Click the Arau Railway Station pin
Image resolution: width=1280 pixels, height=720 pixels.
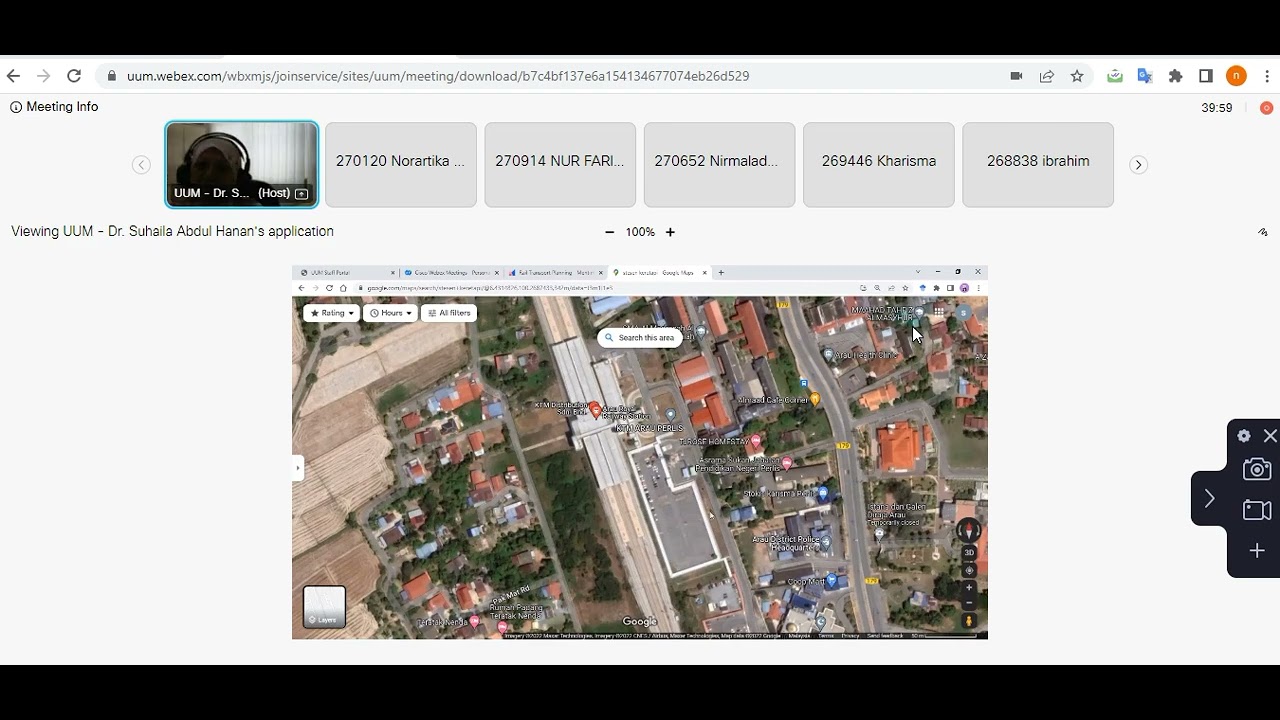tap(596, 410)
